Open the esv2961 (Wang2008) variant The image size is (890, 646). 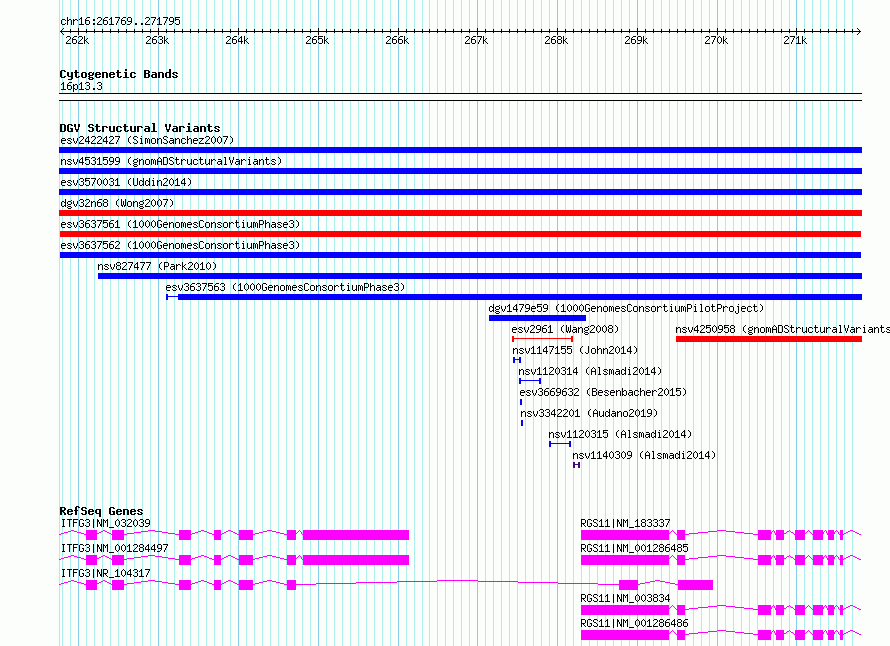pos(565,329)
